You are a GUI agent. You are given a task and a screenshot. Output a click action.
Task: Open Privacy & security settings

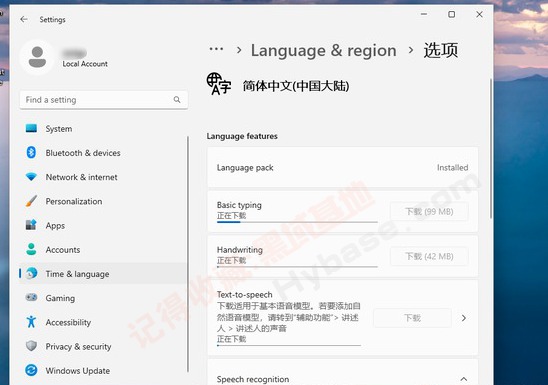(102, 346)
